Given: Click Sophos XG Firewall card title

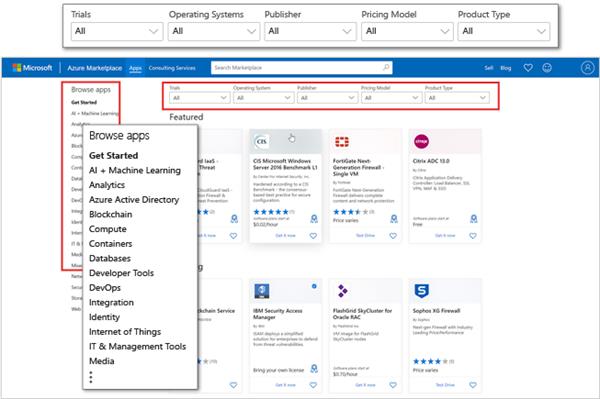Looking at the screenshot, I should [x=436, y=311].
